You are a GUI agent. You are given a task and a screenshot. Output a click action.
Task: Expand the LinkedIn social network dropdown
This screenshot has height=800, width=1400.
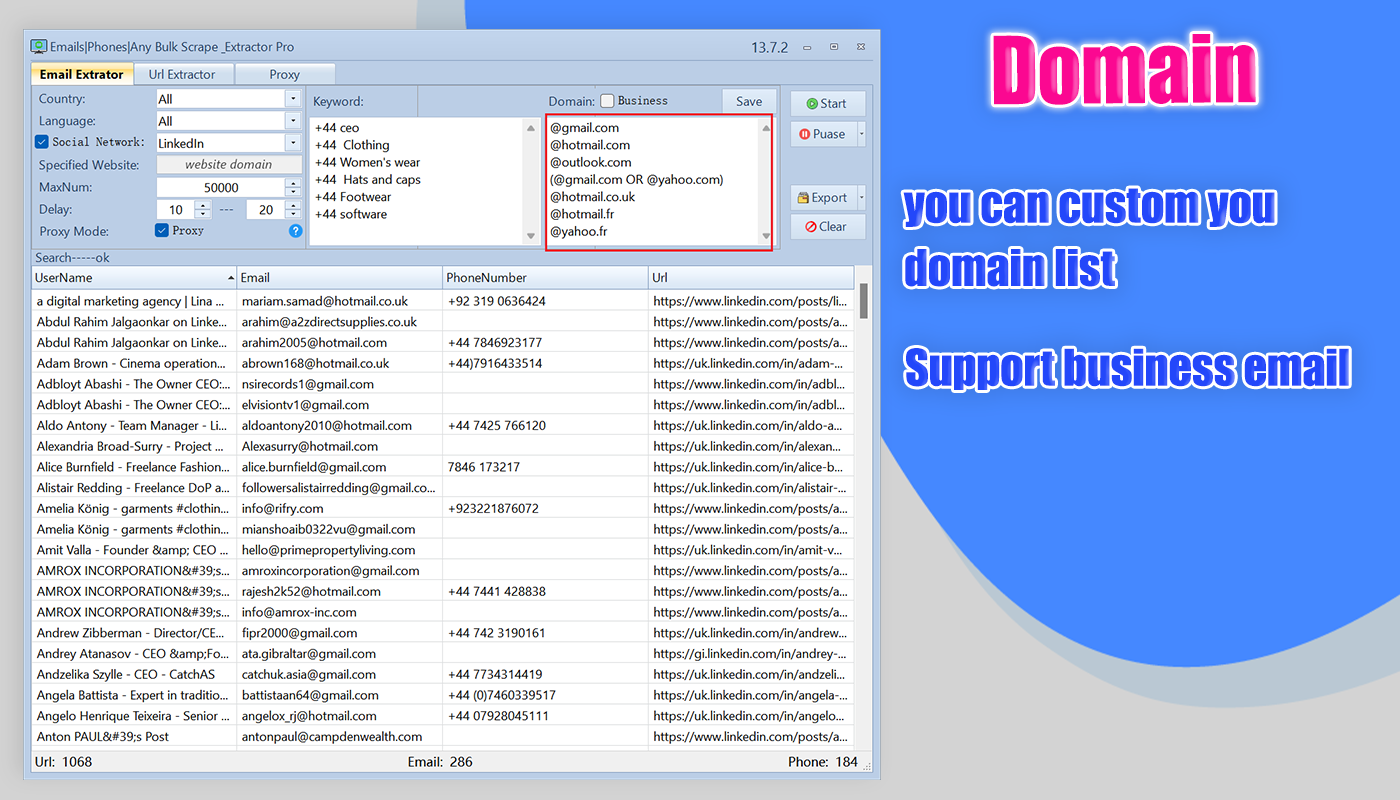(293, 143)
